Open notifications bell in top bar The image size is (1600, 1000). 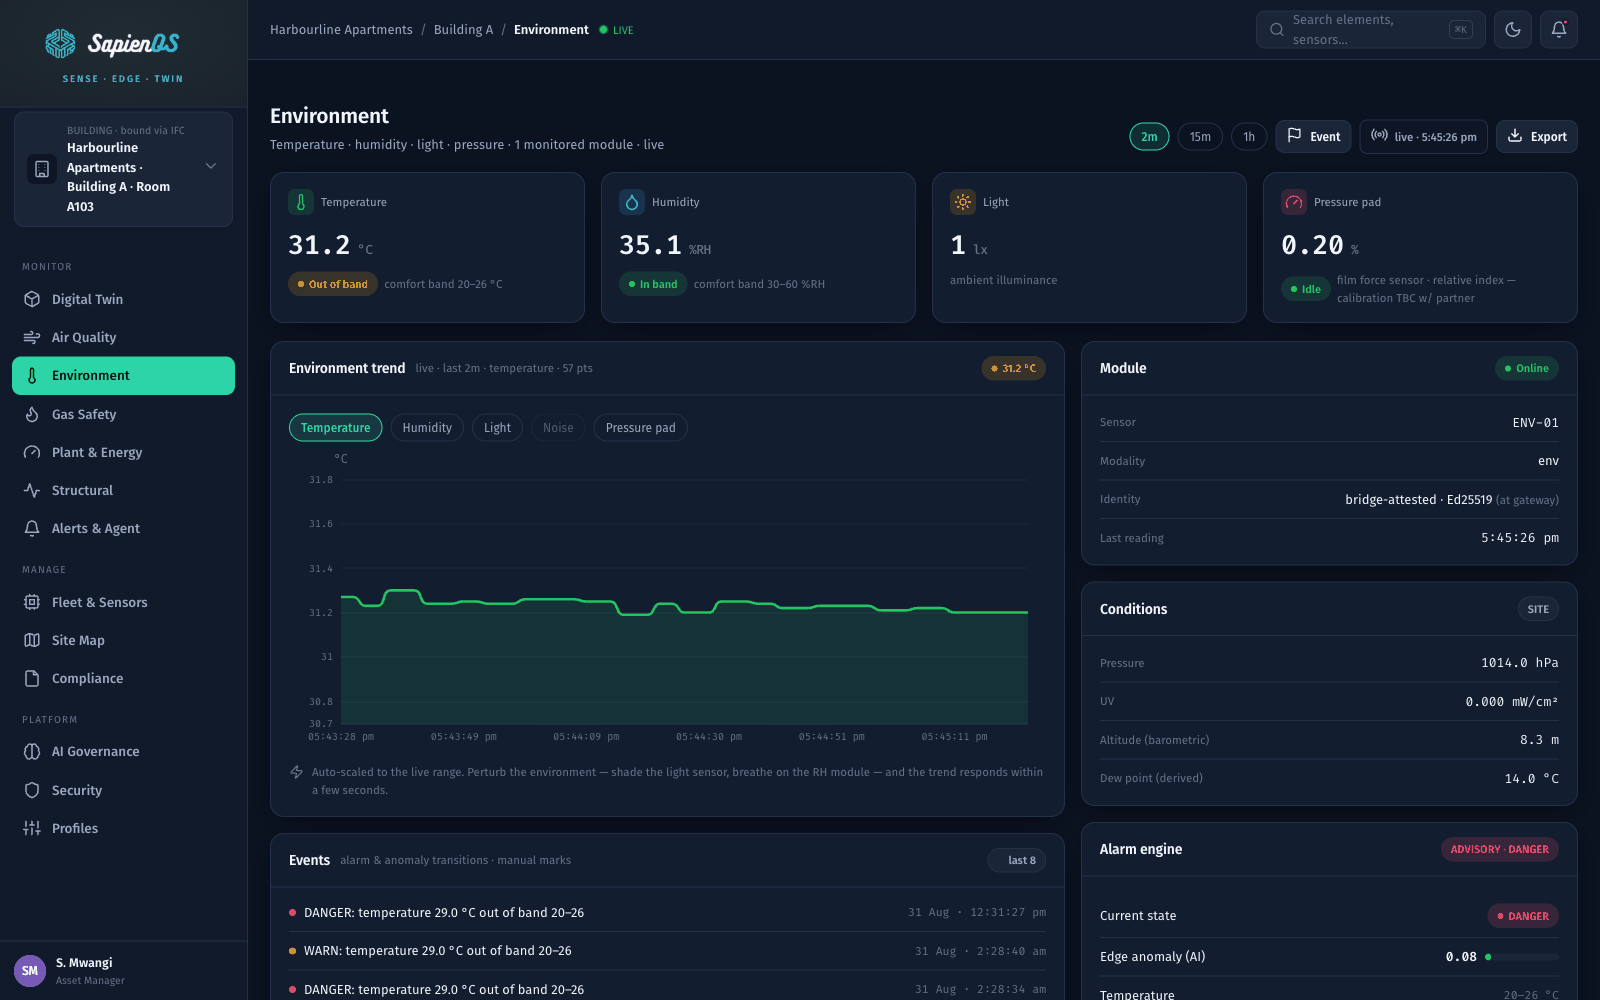coord(1559,30)
